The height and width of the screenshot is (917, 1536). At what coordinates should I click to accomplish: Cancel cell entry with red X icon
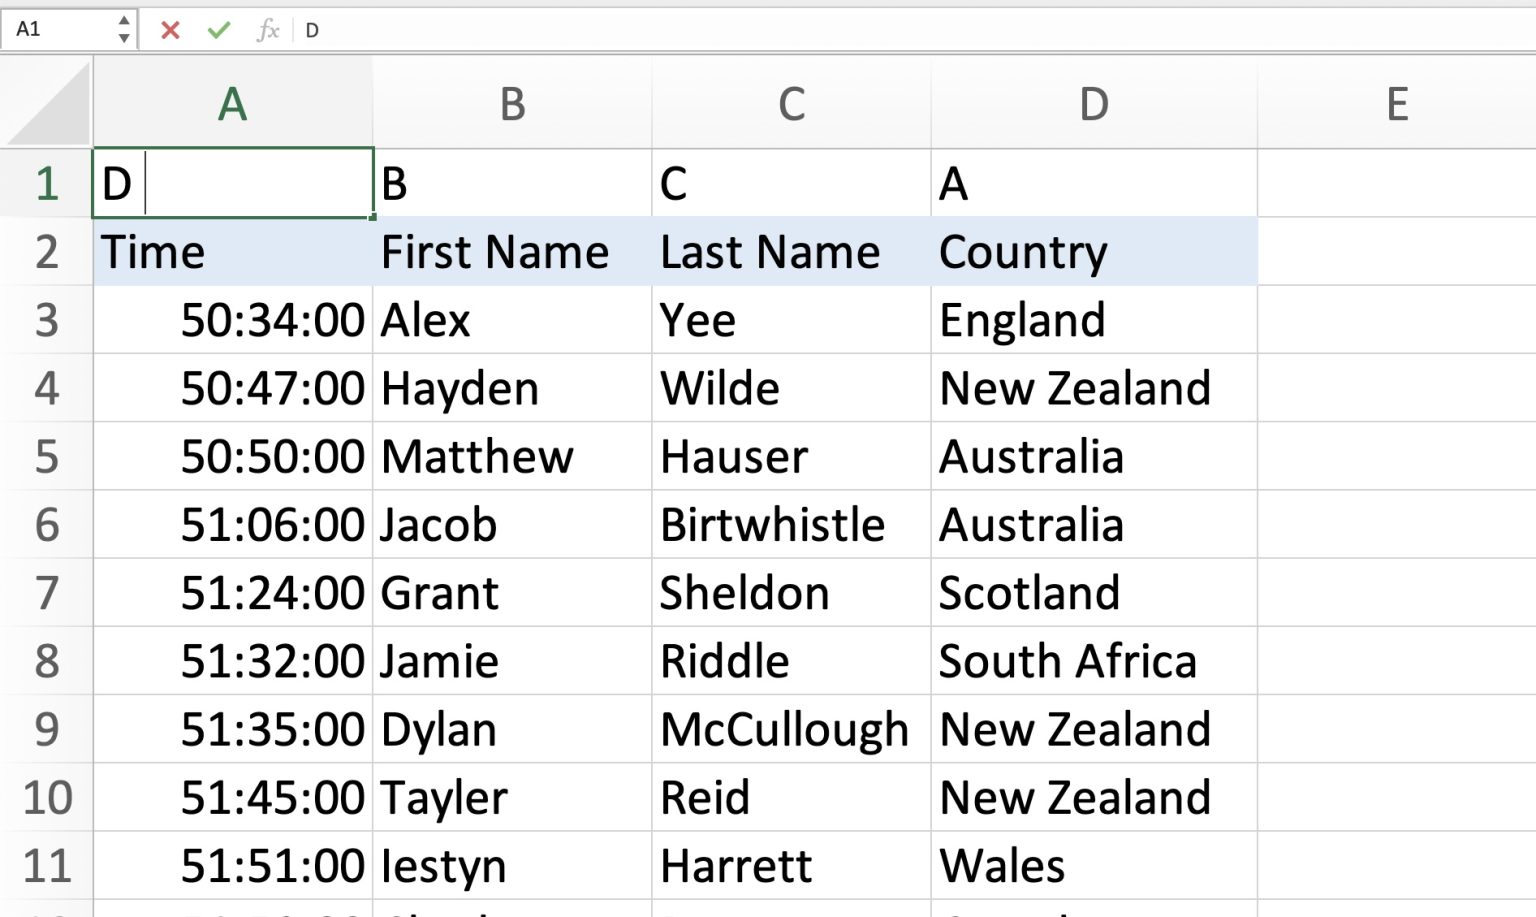(170, 29)
